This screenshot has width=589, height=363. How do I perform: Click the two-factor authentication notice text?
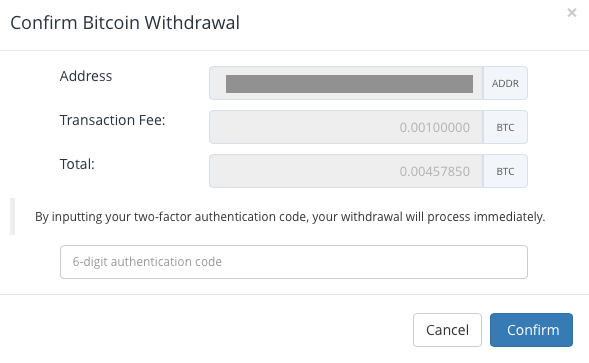(x=290, y=217)
